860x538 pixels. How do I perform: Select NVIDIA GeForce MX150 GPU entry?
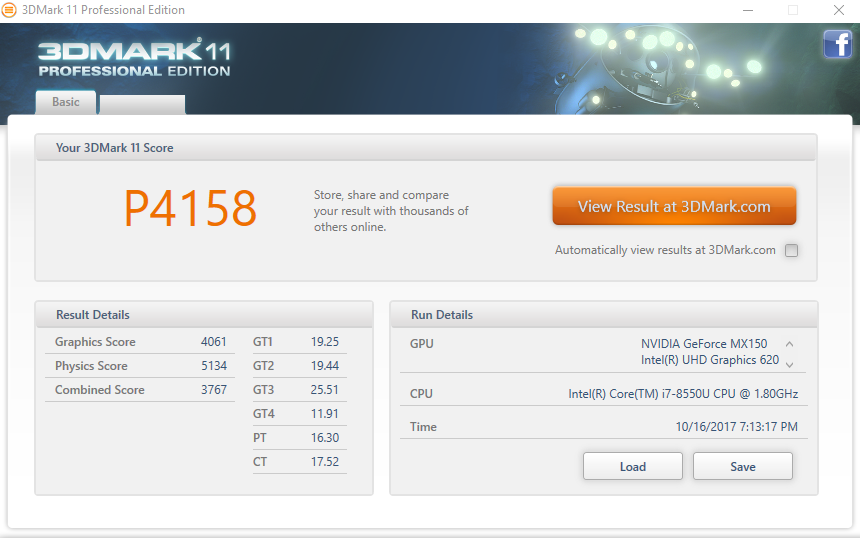(704, 344)
